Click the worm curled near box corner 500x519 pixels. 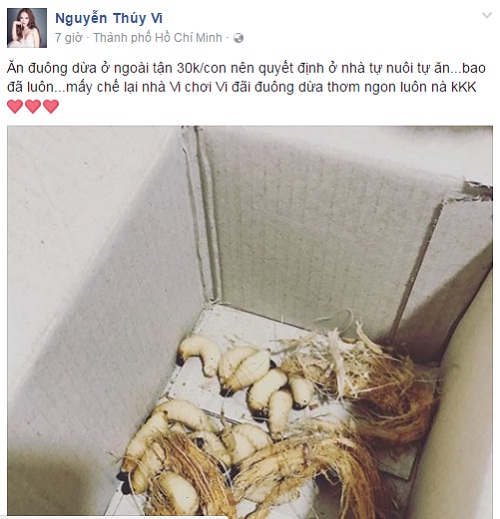click(198, 353)
